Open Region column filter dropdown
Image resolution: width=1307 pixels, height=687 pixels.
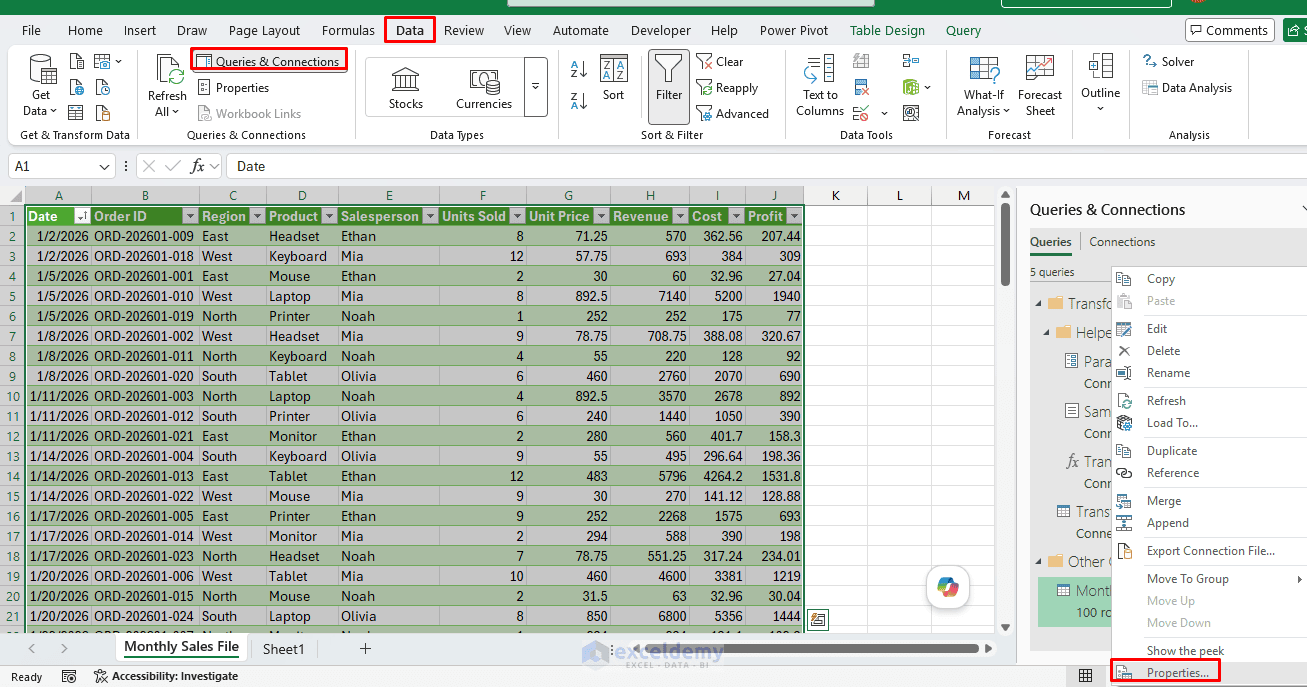(256, 216)
